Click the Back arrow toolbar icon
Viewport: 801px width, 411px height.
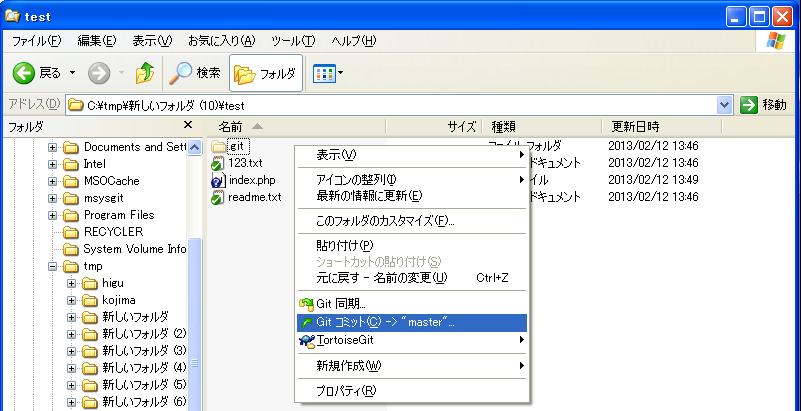tap(25, 73)
